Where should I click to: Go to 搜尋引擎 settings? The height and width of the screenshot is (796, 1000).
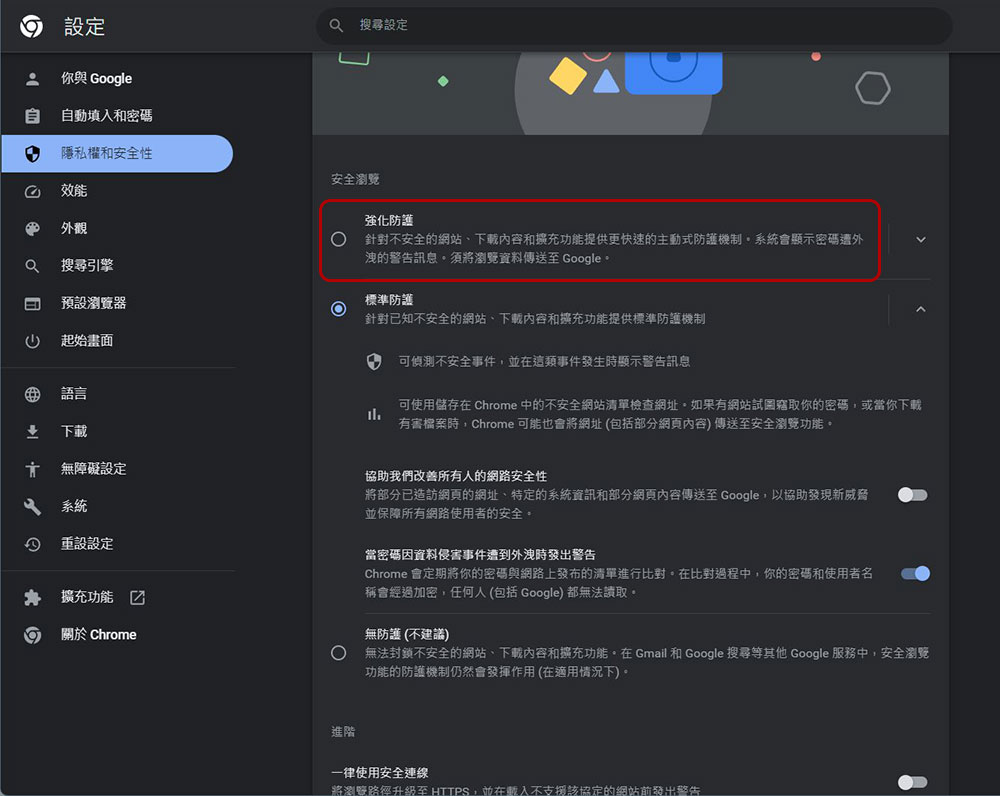coord(87,266)
